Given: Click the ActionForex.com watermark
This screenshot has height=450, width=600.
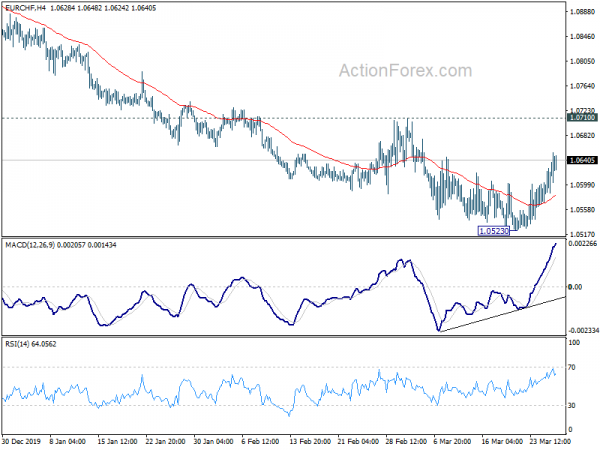Looking at the screenshot, I should (x=406, y=71).
